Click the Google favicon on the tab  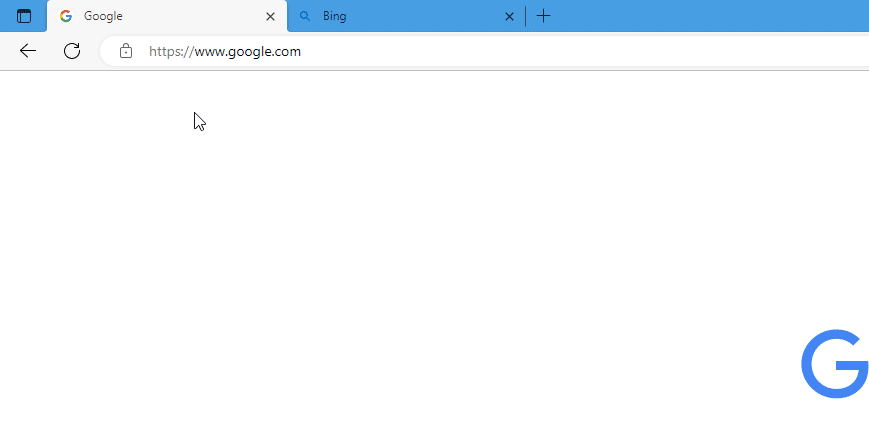click(66, 16)
